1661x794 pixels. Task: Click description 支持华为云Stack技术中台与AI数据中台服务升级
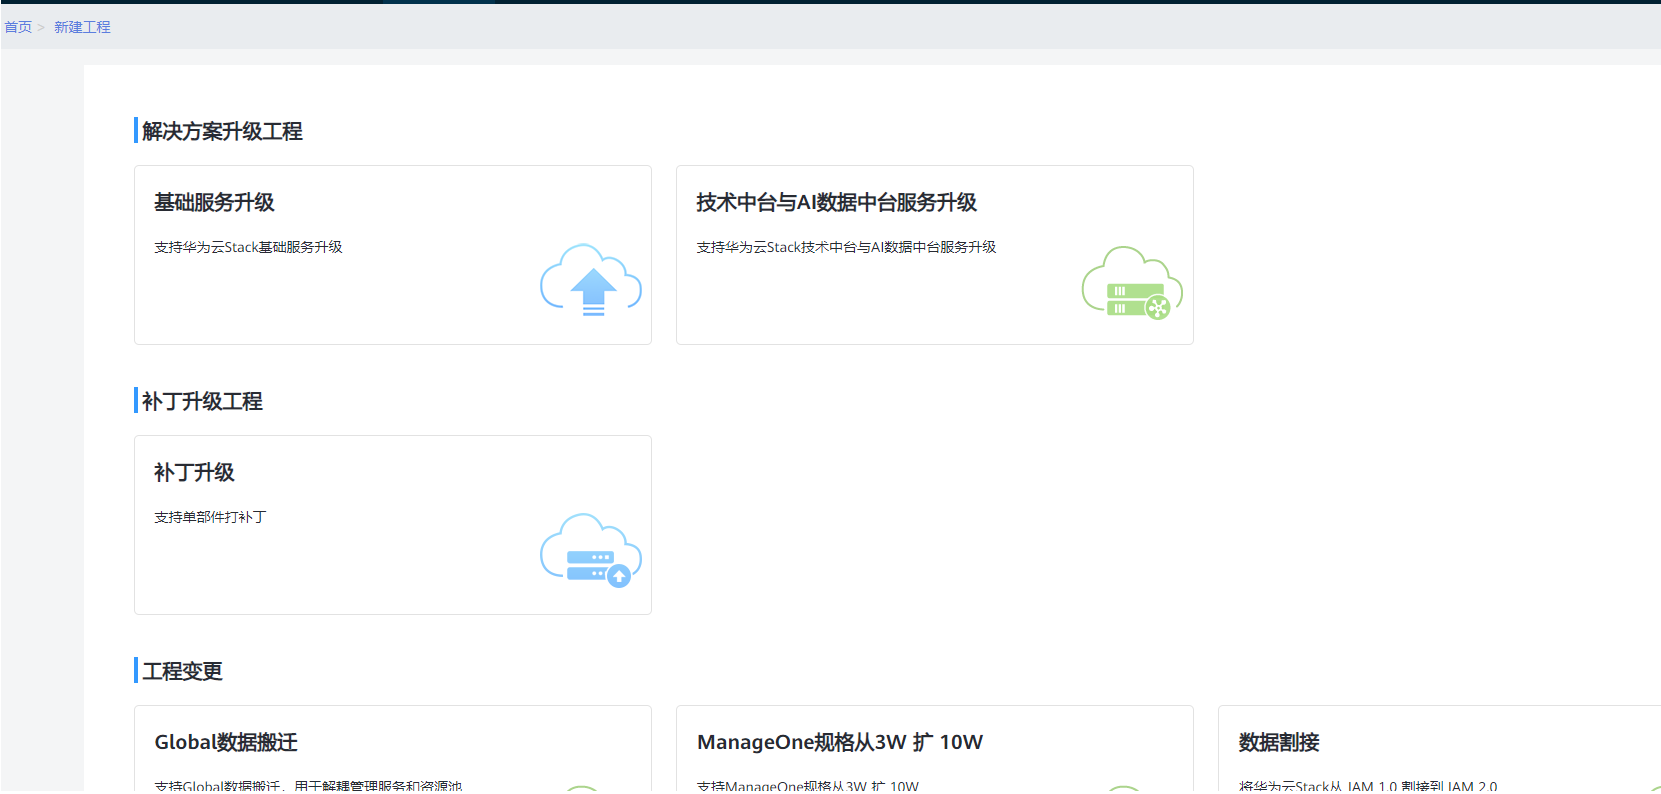click(846, 247)
